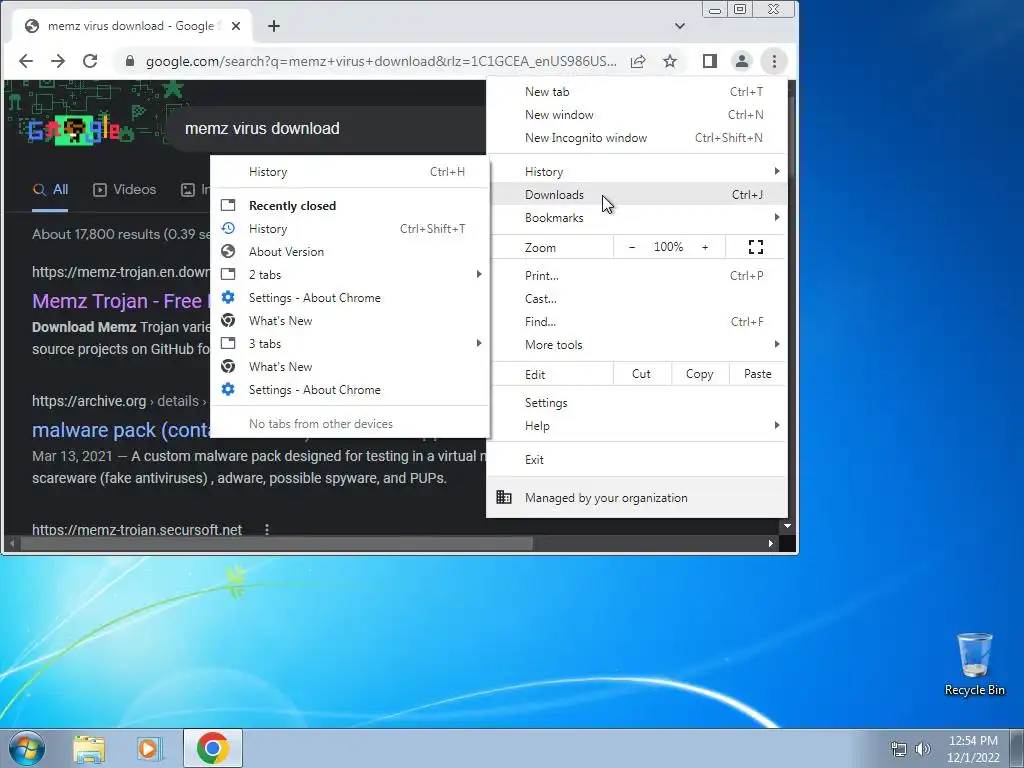Click the page scroll-down arrow
The image size is (1024, 768).
788,526
